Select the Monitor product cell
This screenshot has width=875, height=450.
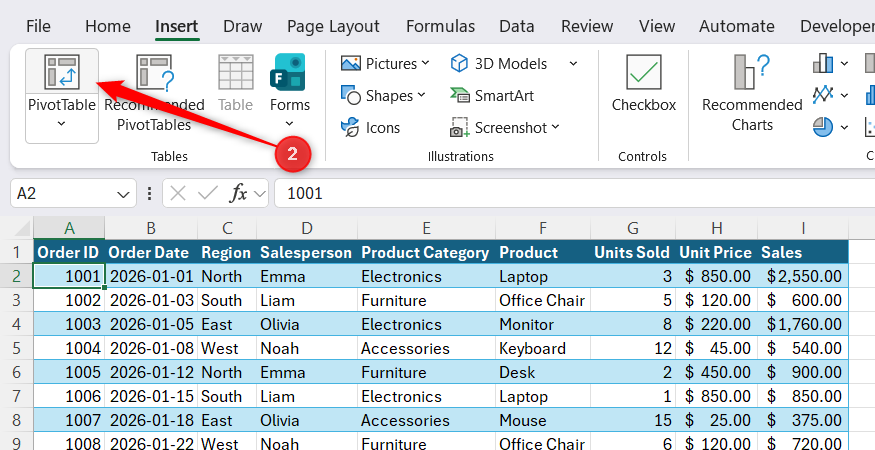543,324
